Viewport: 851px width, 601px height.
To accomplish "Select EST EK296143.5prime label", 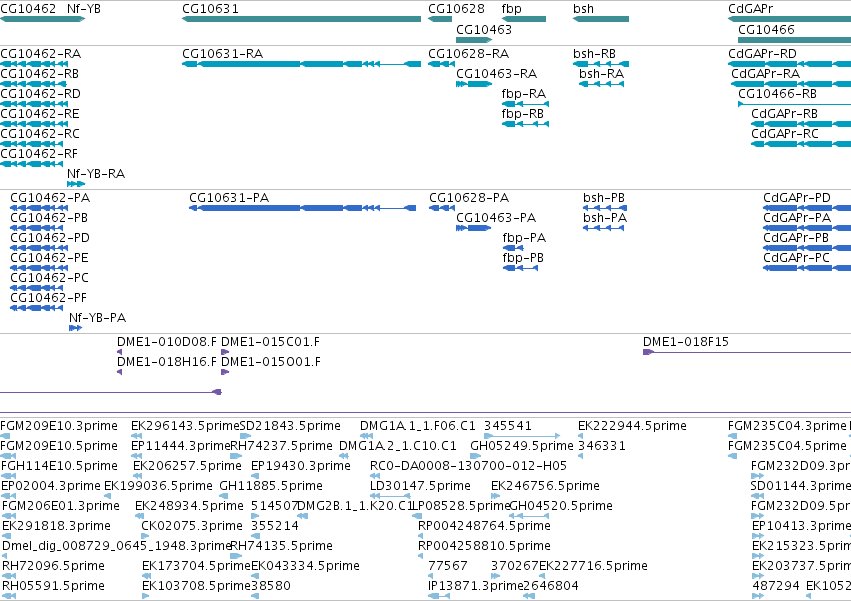I will click(x=185, y=426).
